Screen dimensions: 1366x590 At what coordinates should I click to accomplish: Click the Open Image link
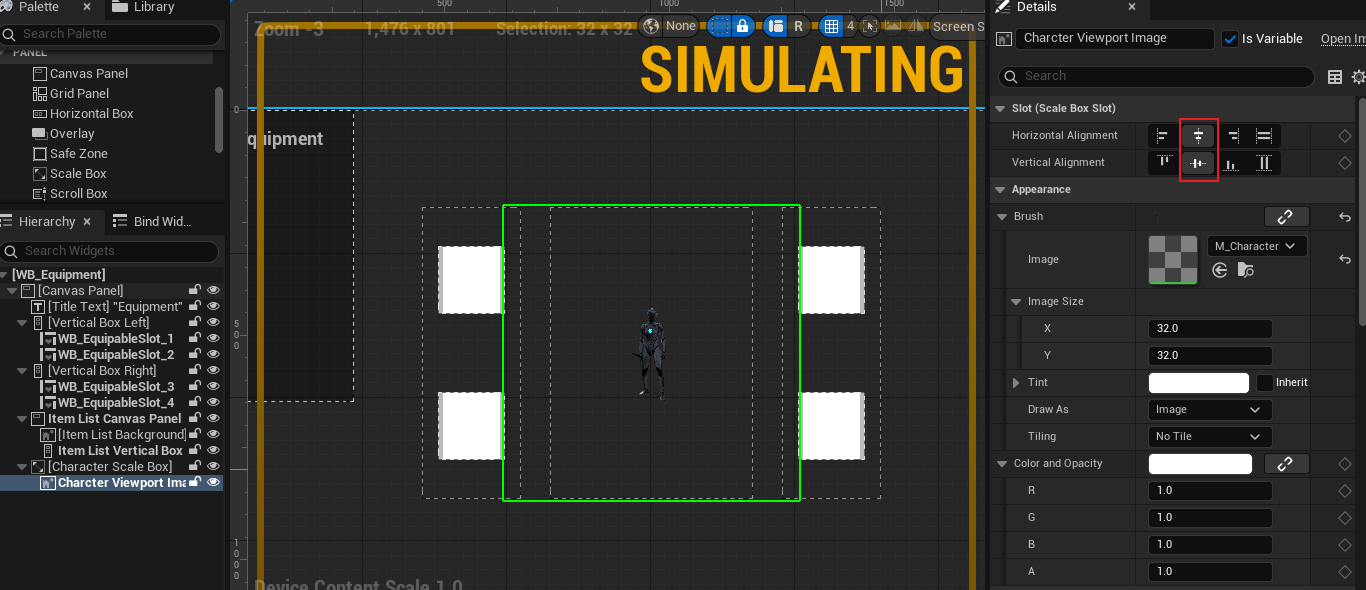1343,39
